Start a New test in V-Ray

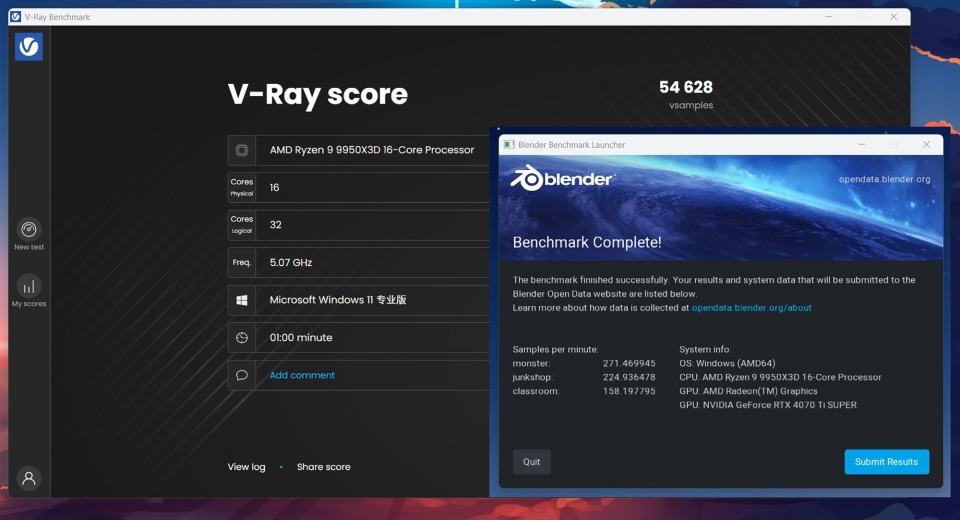coord(29,235)
